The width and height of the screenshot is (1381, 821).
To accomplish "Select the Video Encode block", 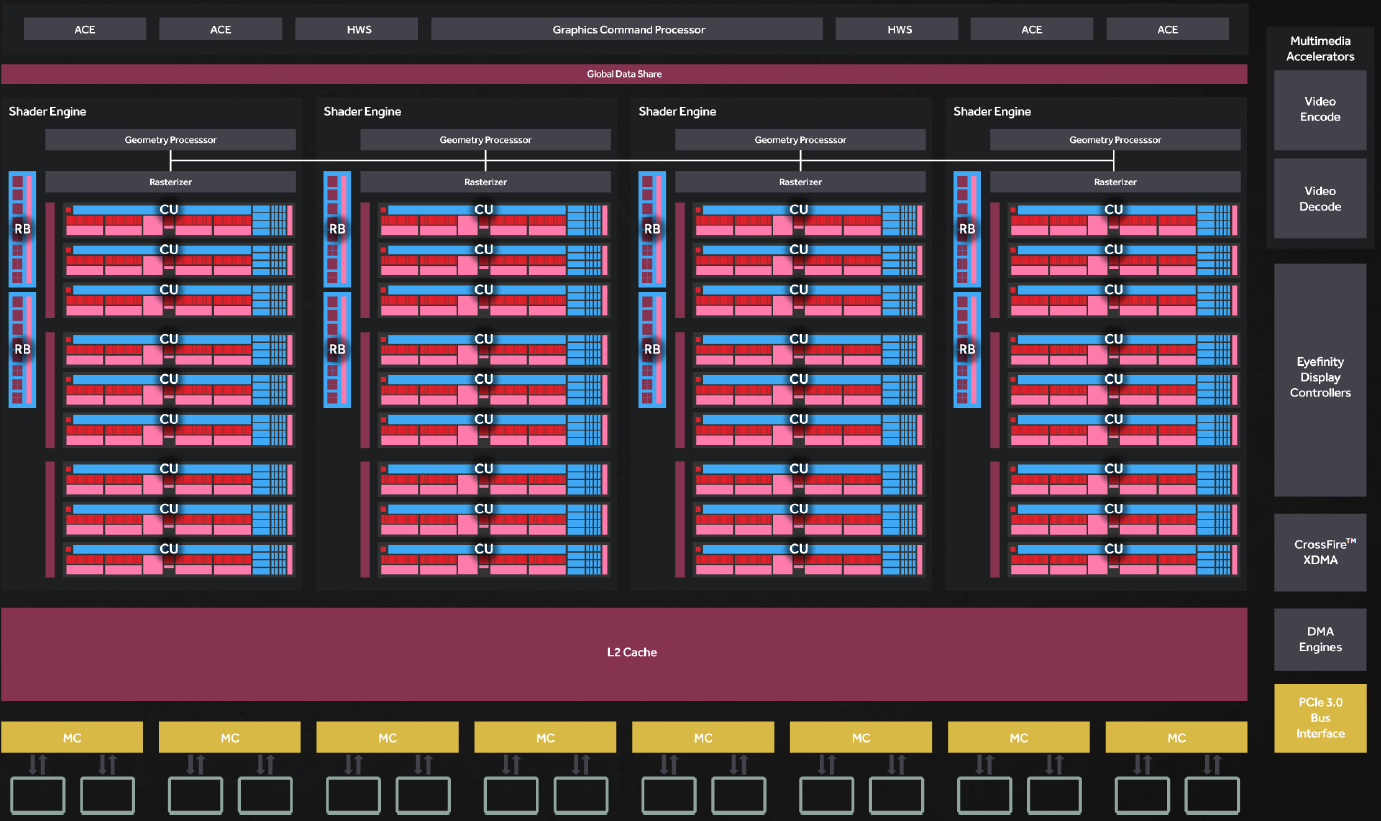I will [1319, 109].
